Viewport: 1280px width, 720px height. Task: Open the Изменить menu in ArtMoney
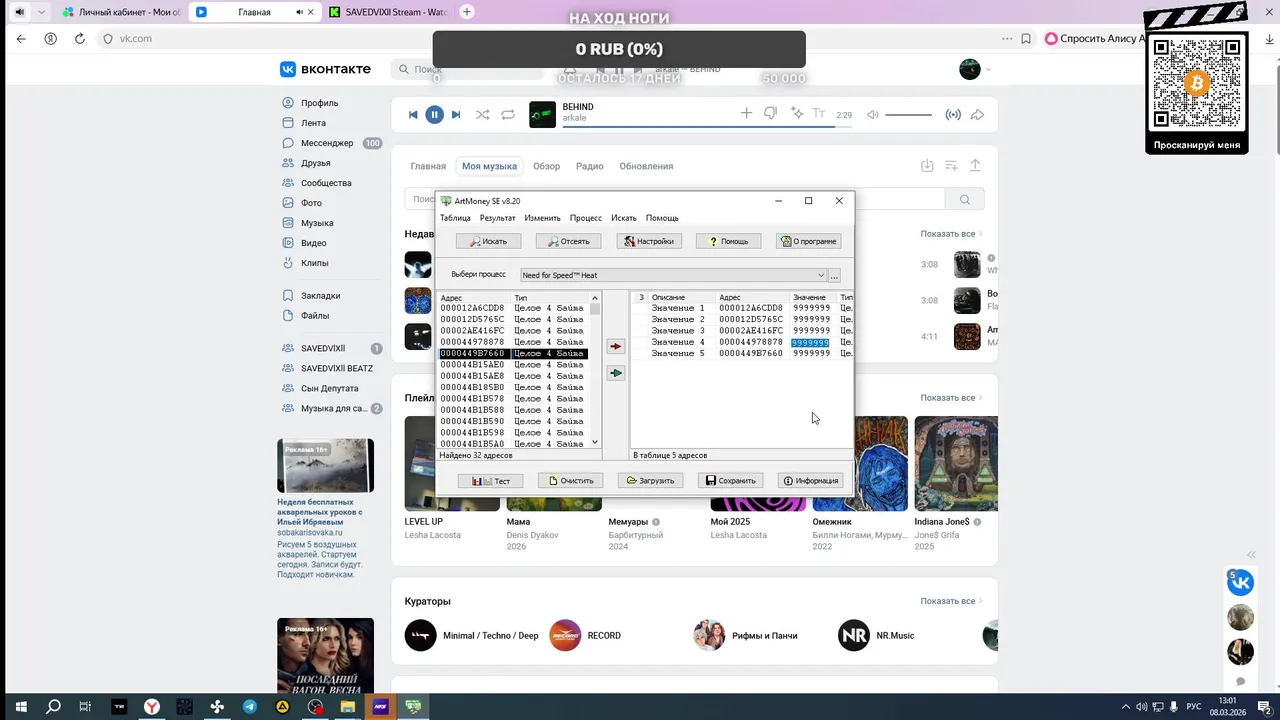(542, 218)
